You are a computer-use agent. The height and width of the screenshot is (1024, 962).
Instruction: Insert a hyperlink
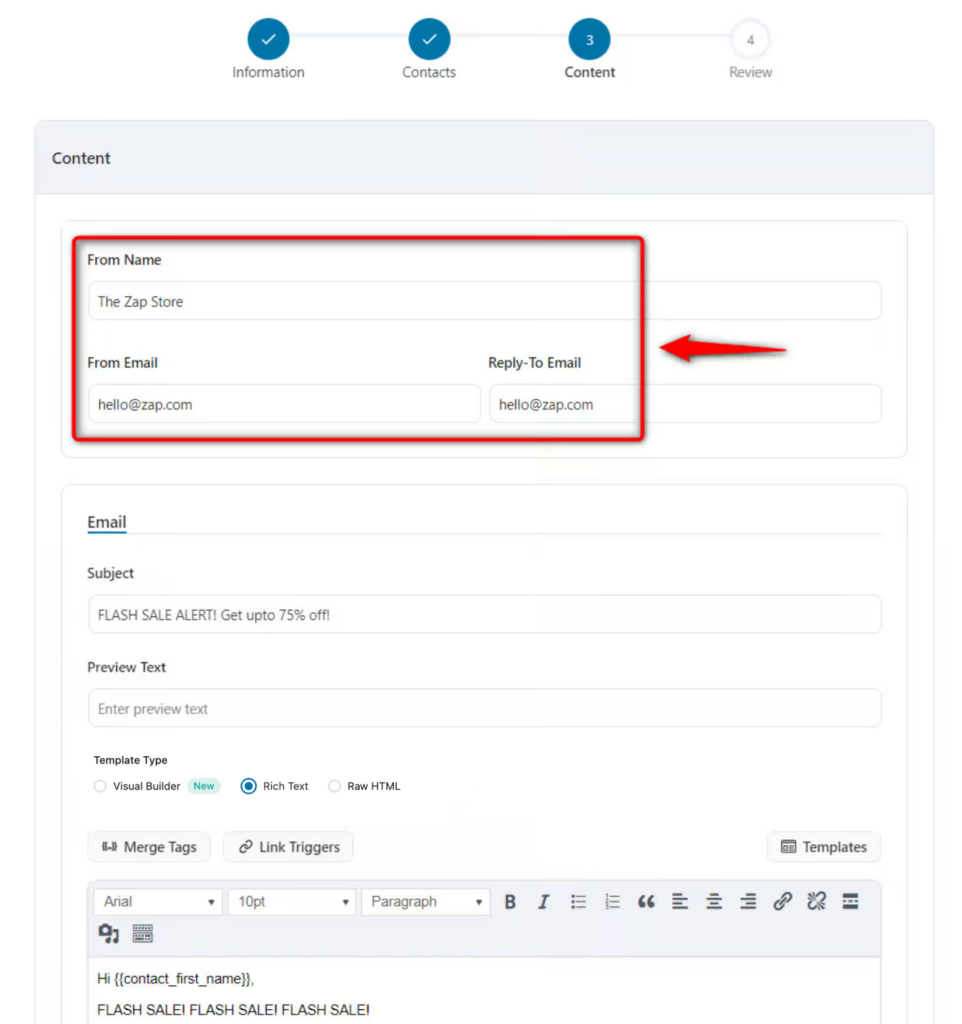tap(782, 902)
